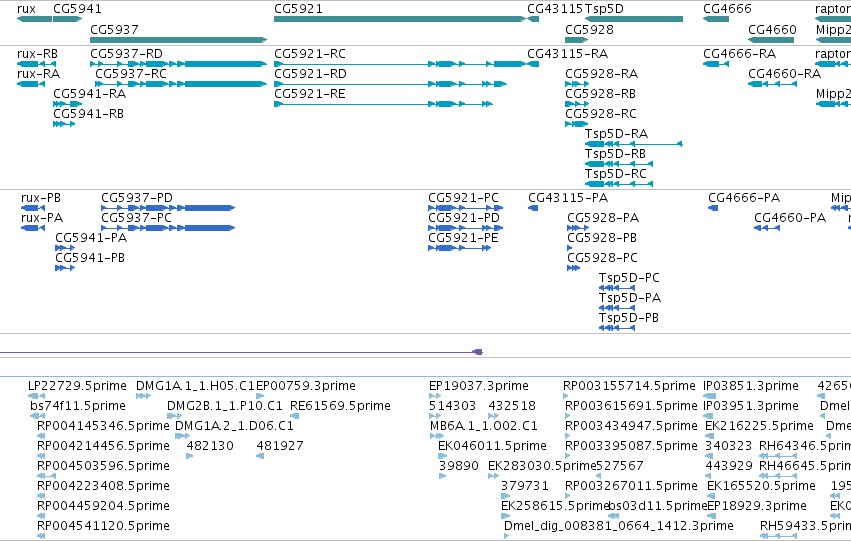This screenshot has height=541, width=851.
Task: Select EST Dmel_dig_008381_0664_1412.3prime
Action: 506,536
